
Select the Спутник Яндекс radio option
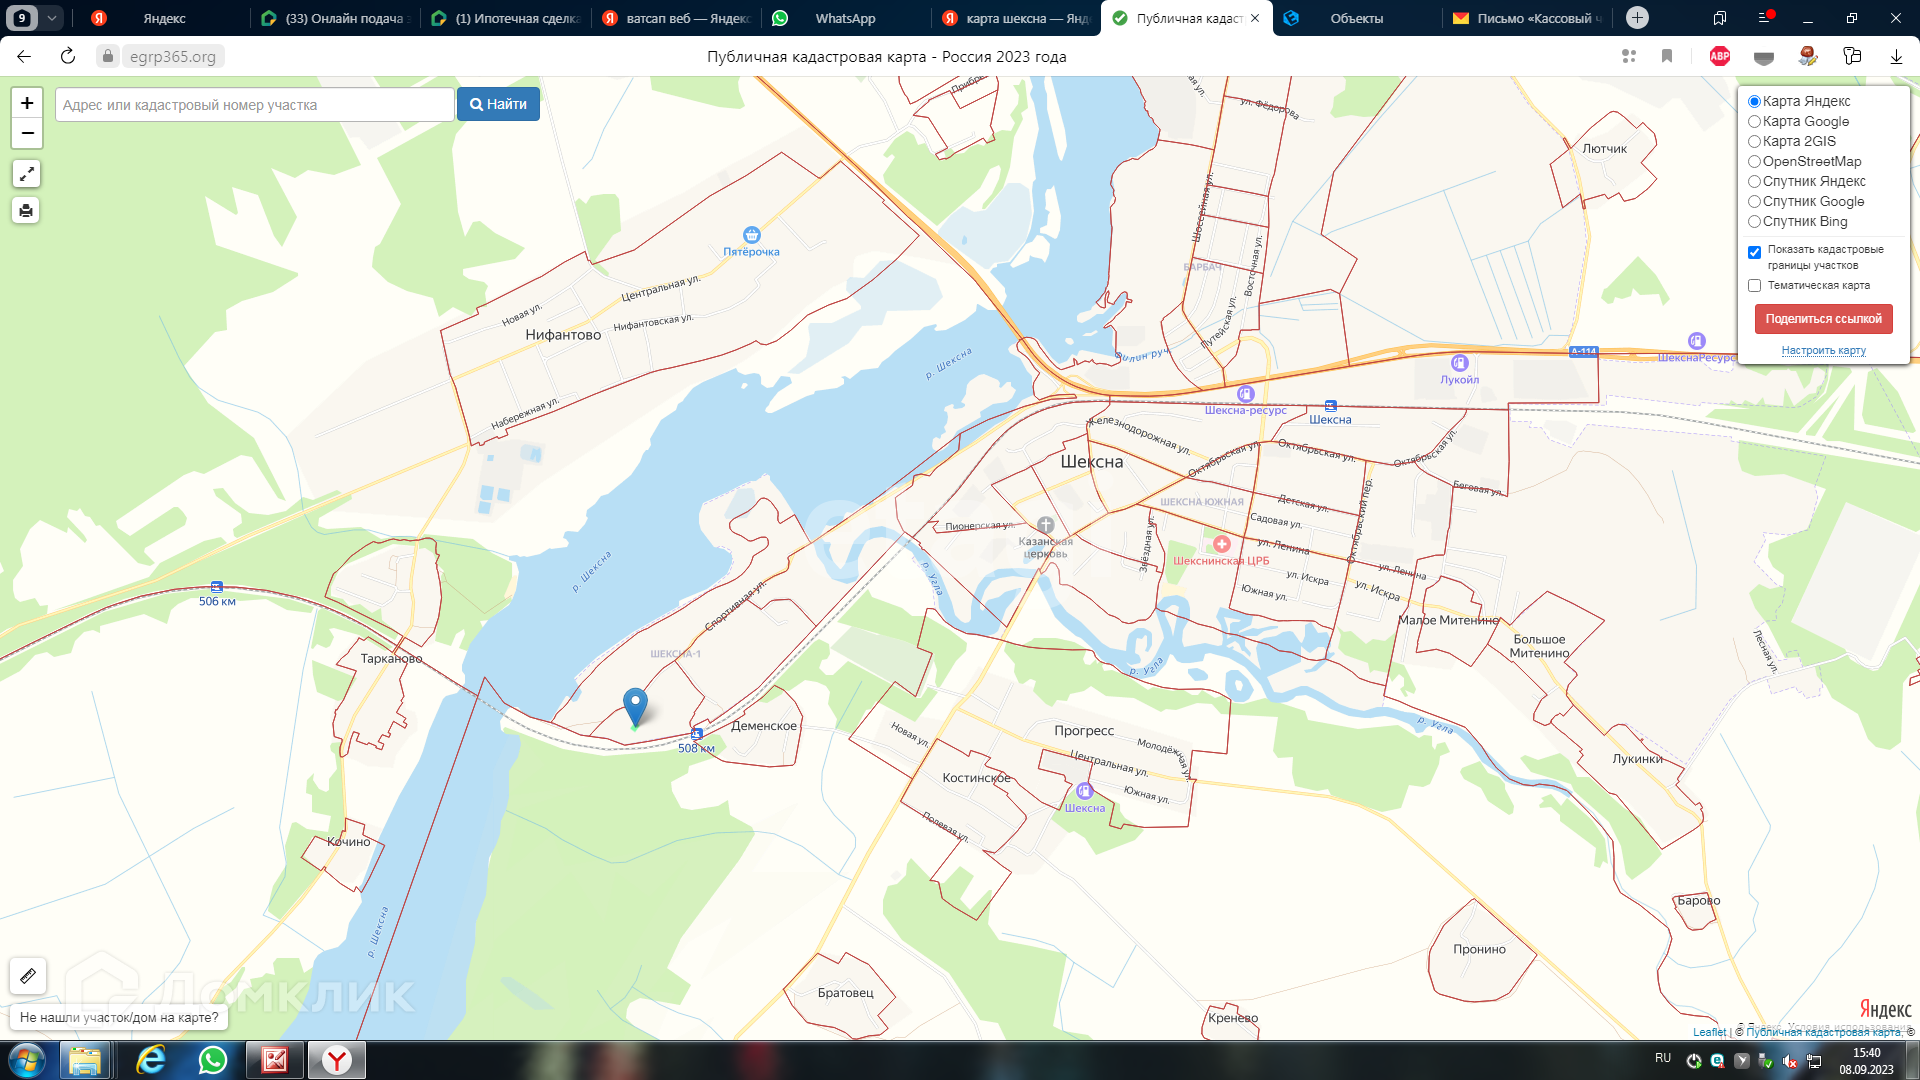(x=1754, y=182)
